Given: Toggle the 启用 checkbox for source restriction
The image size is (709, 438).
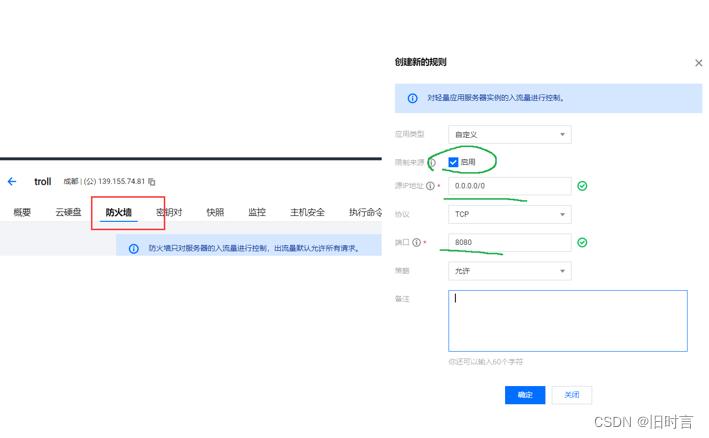Looking at the screenshot, I should 454,161.
